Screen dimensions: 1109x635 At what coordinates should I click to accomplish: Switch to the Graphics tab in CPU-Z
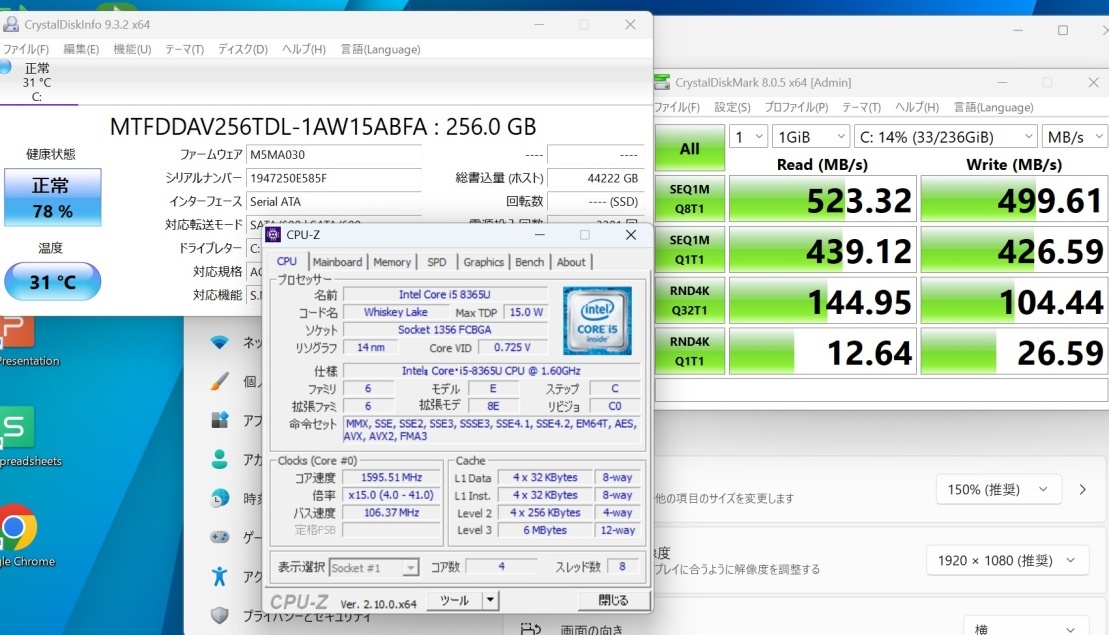[484, 262]
